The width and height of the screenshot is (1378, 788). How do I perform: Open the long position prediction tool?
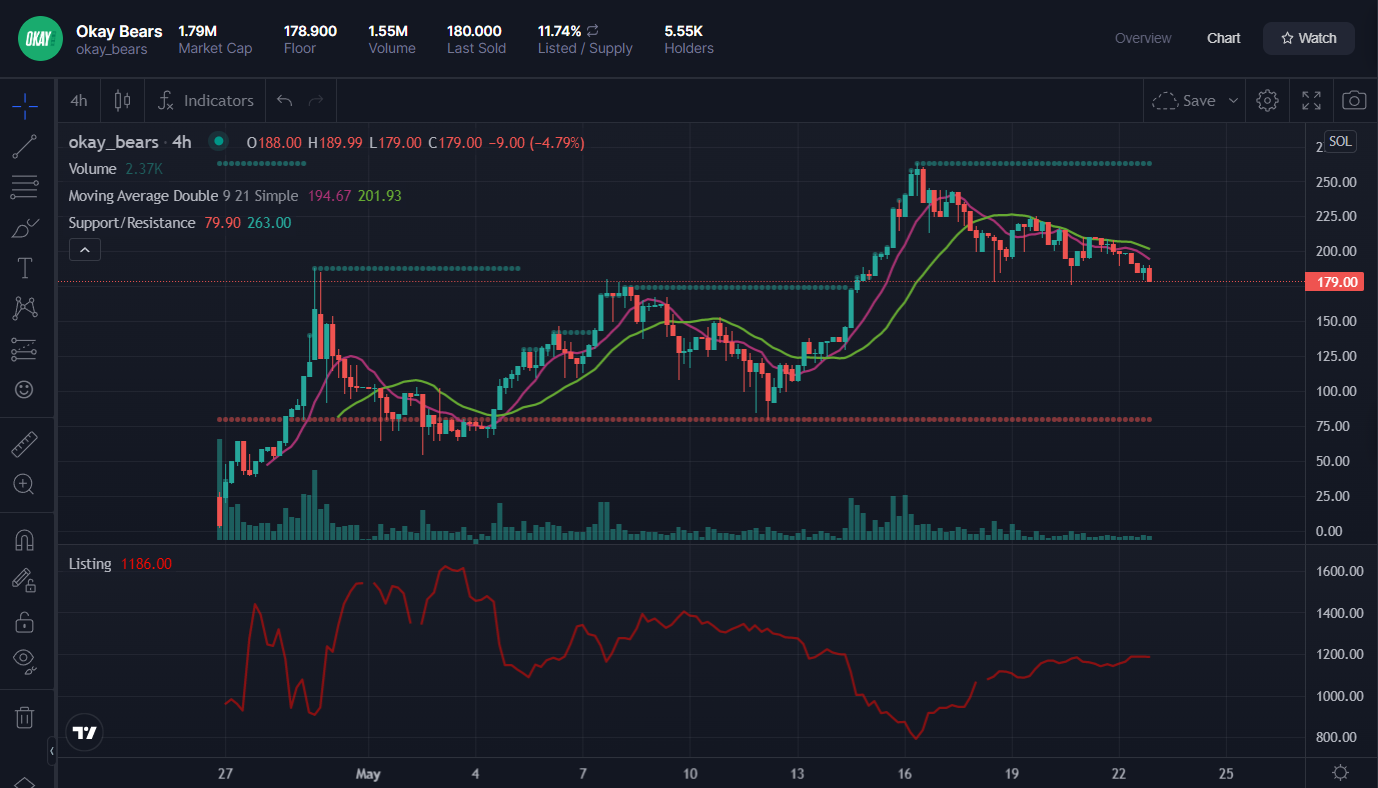pyautogui.click(x=25, y=349)
